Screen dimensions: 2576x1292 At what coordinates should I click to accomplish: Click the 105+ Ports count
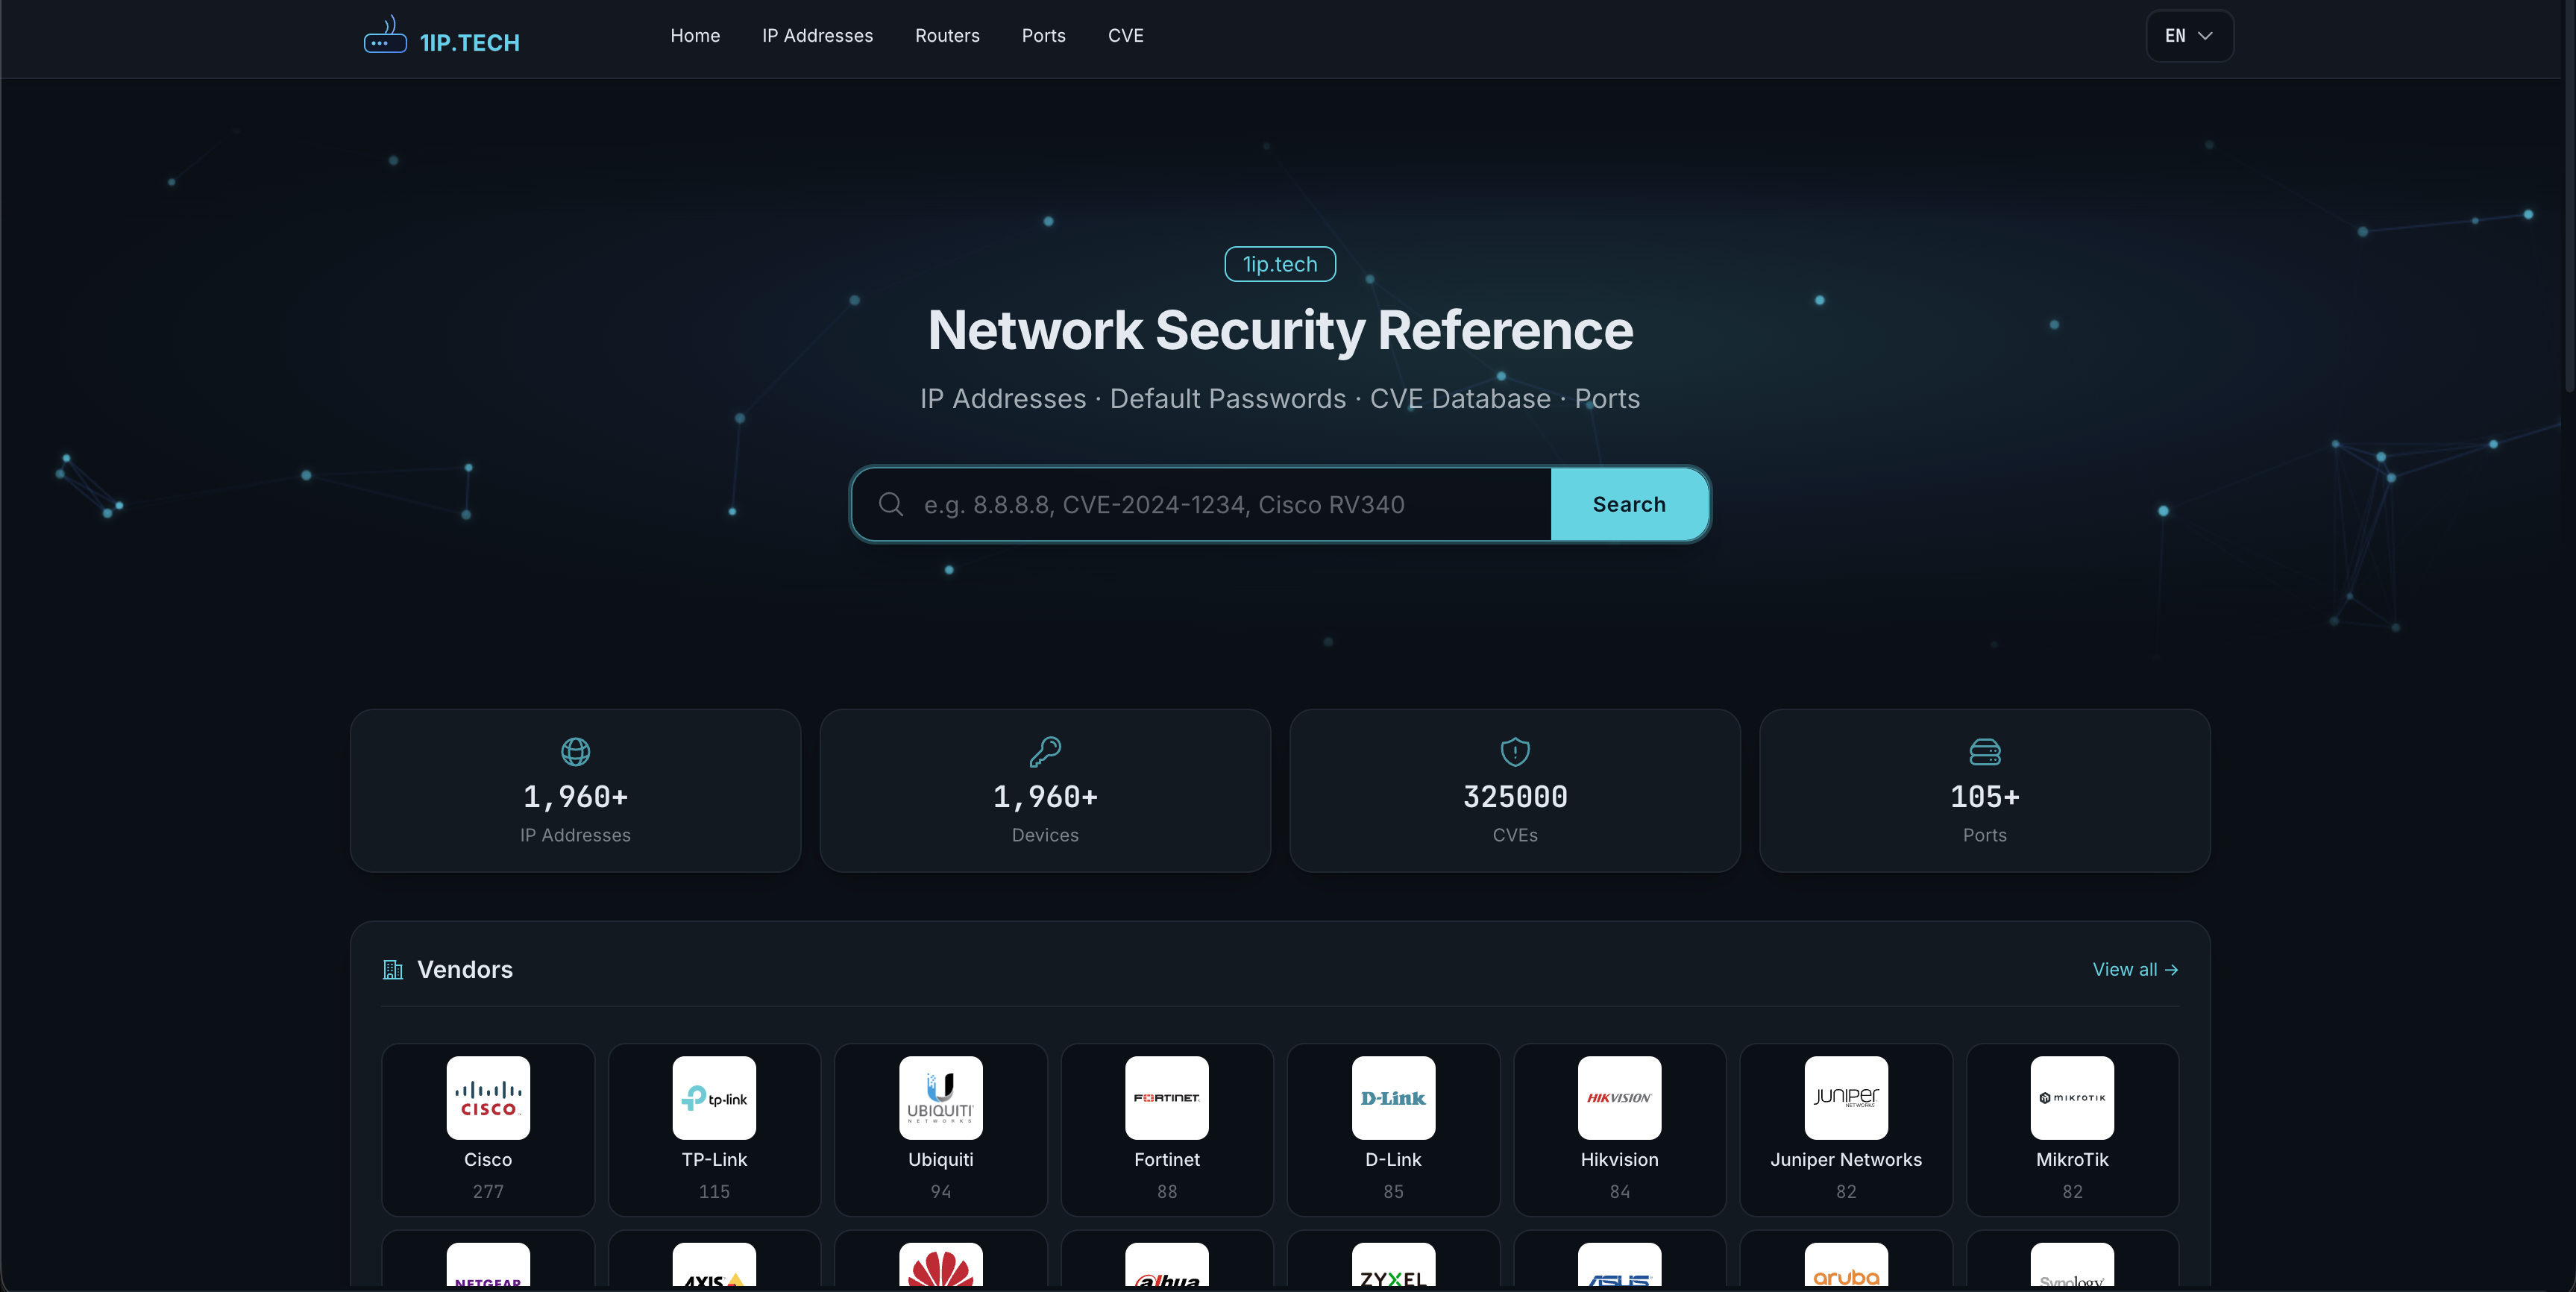coord(1985,797)
